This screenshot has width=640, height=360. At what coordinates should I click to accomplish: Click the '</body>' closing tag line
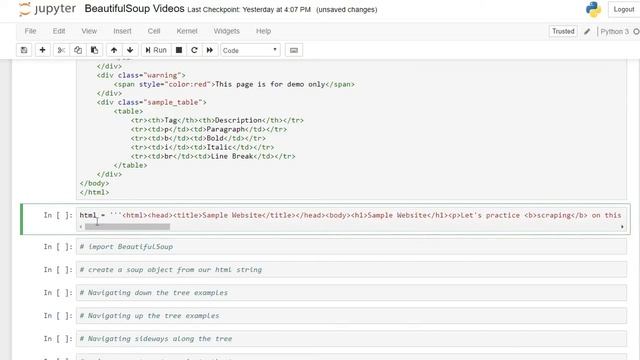pyautogui.click(x=94, y=183)
